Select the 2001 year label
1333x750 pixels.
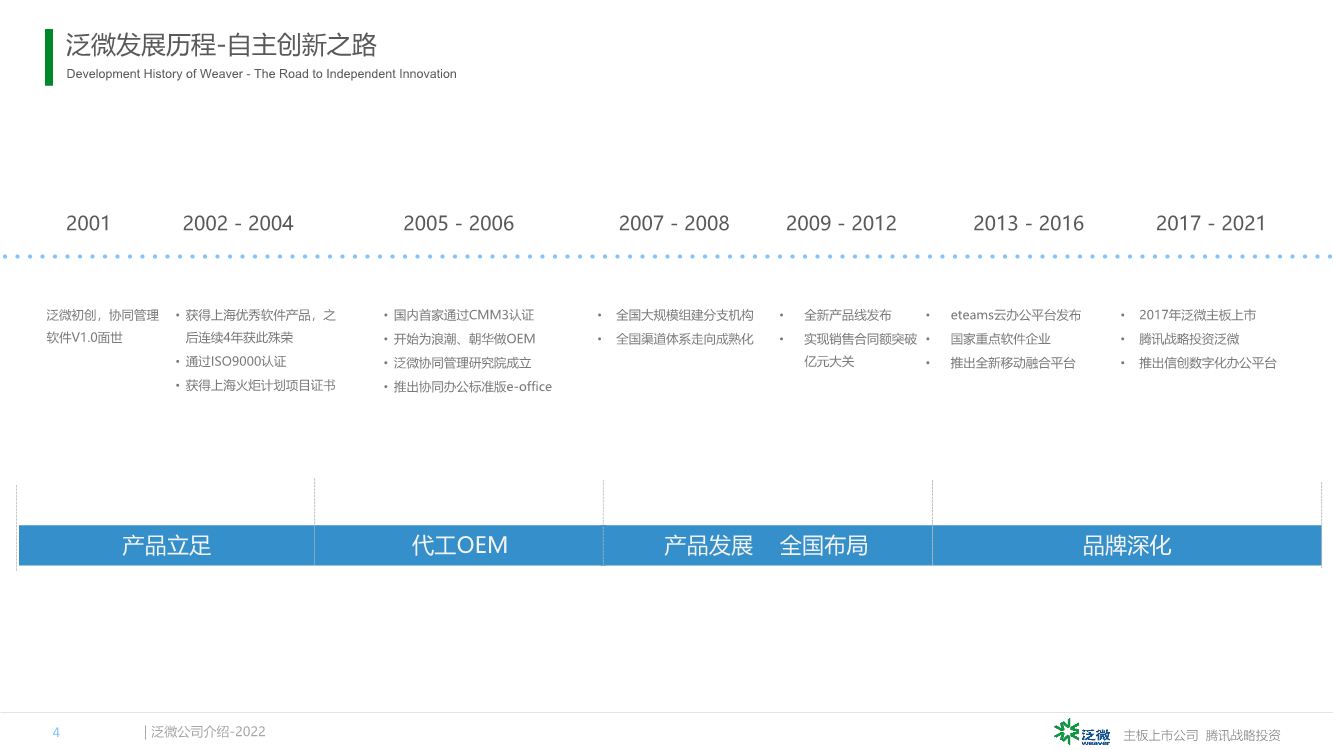coord(88,224)
